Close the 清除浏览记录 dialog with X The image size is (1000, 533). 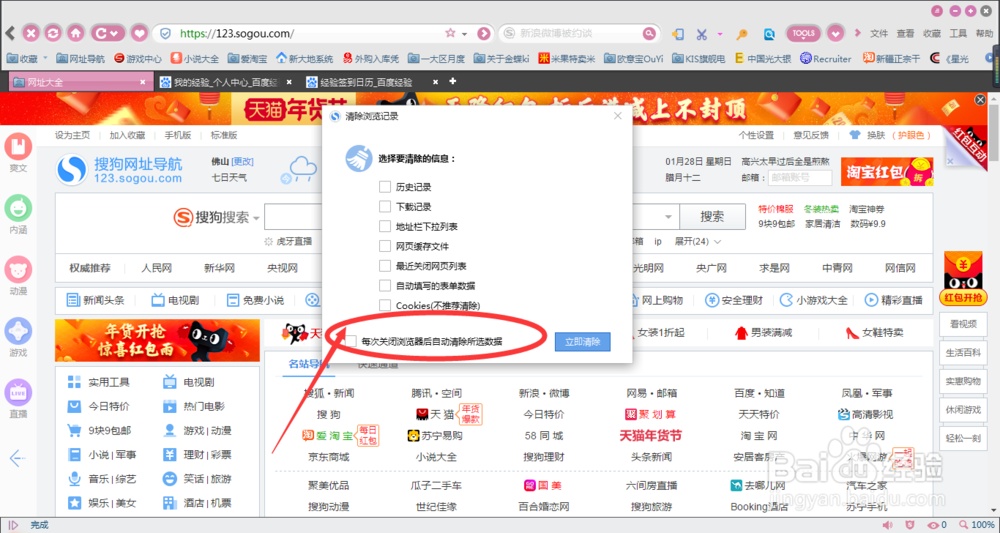[x=617, y=116]
